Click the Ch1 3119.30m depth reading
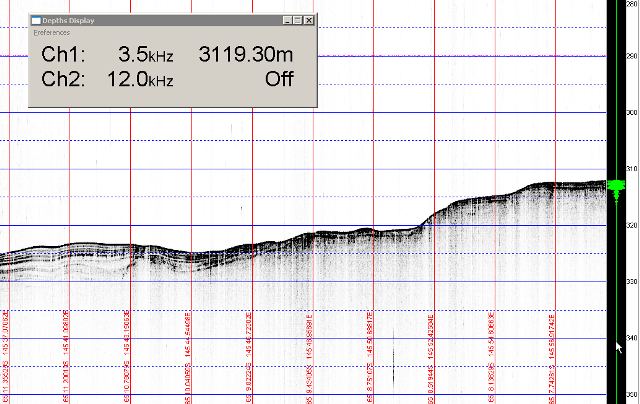 pyautogui.click(x=246, y=54)
